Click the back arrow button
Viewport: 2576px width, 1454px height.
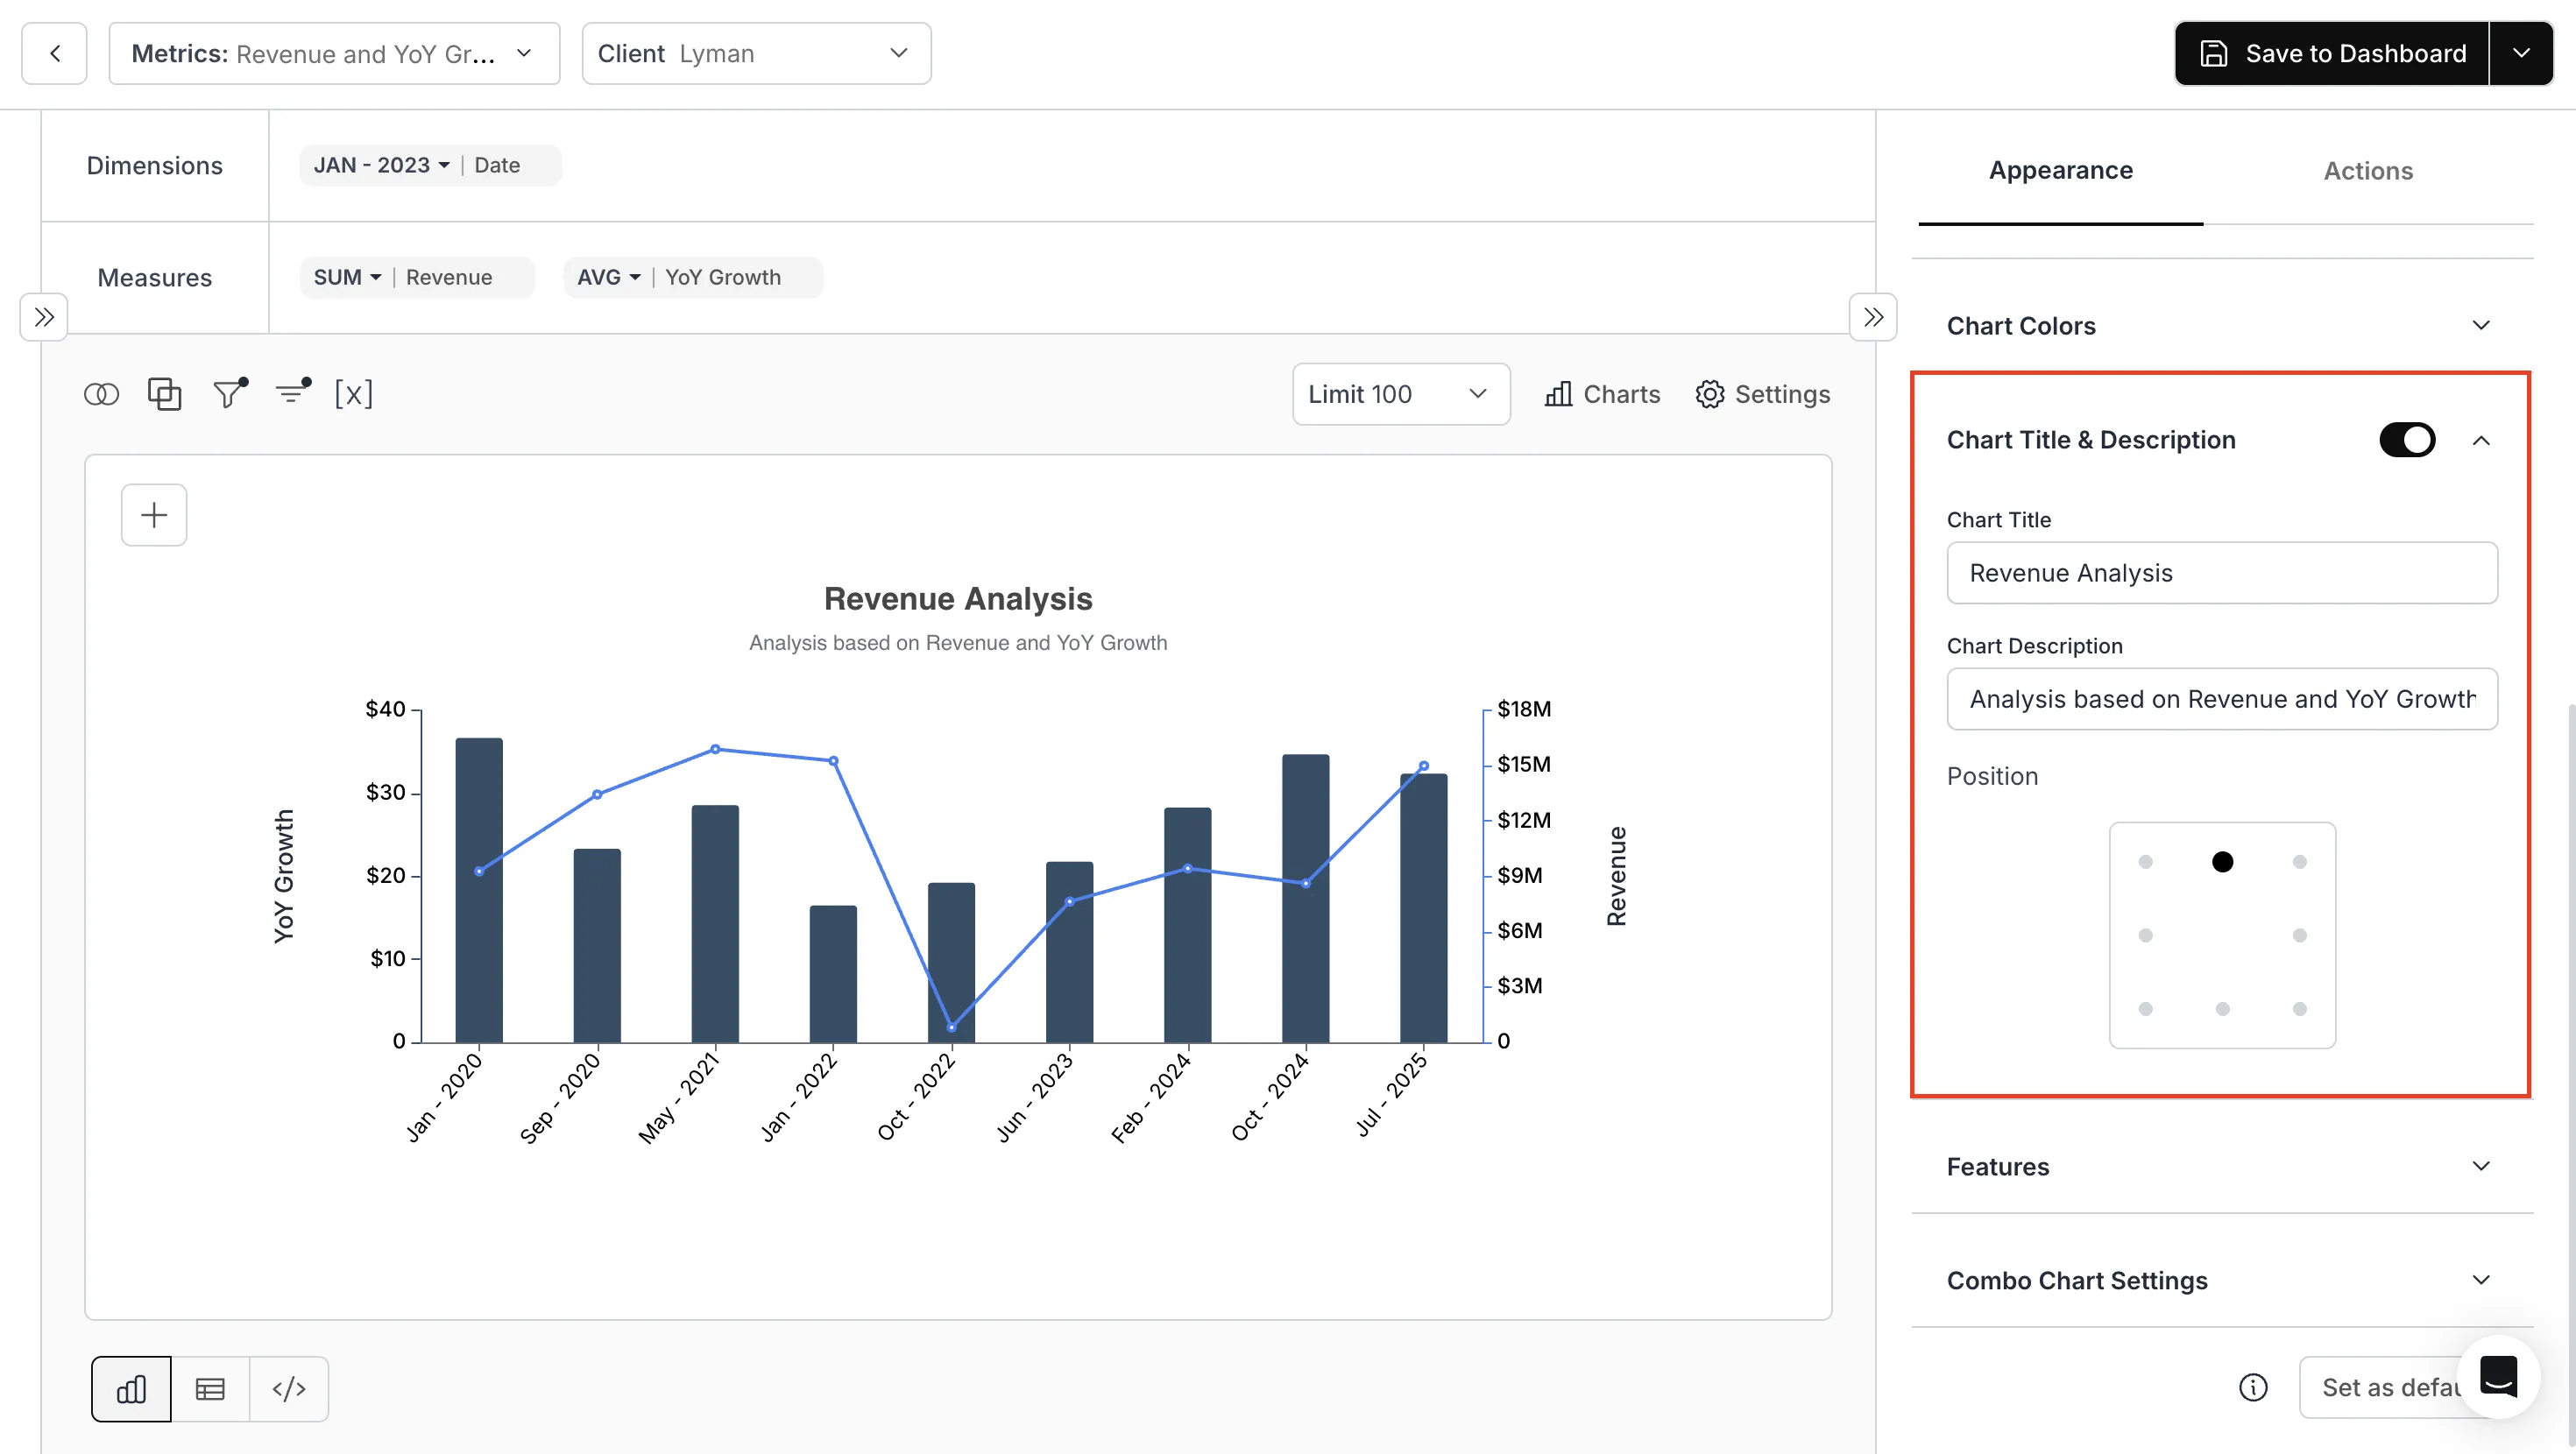pyautogui.click(x=54, y=53)
